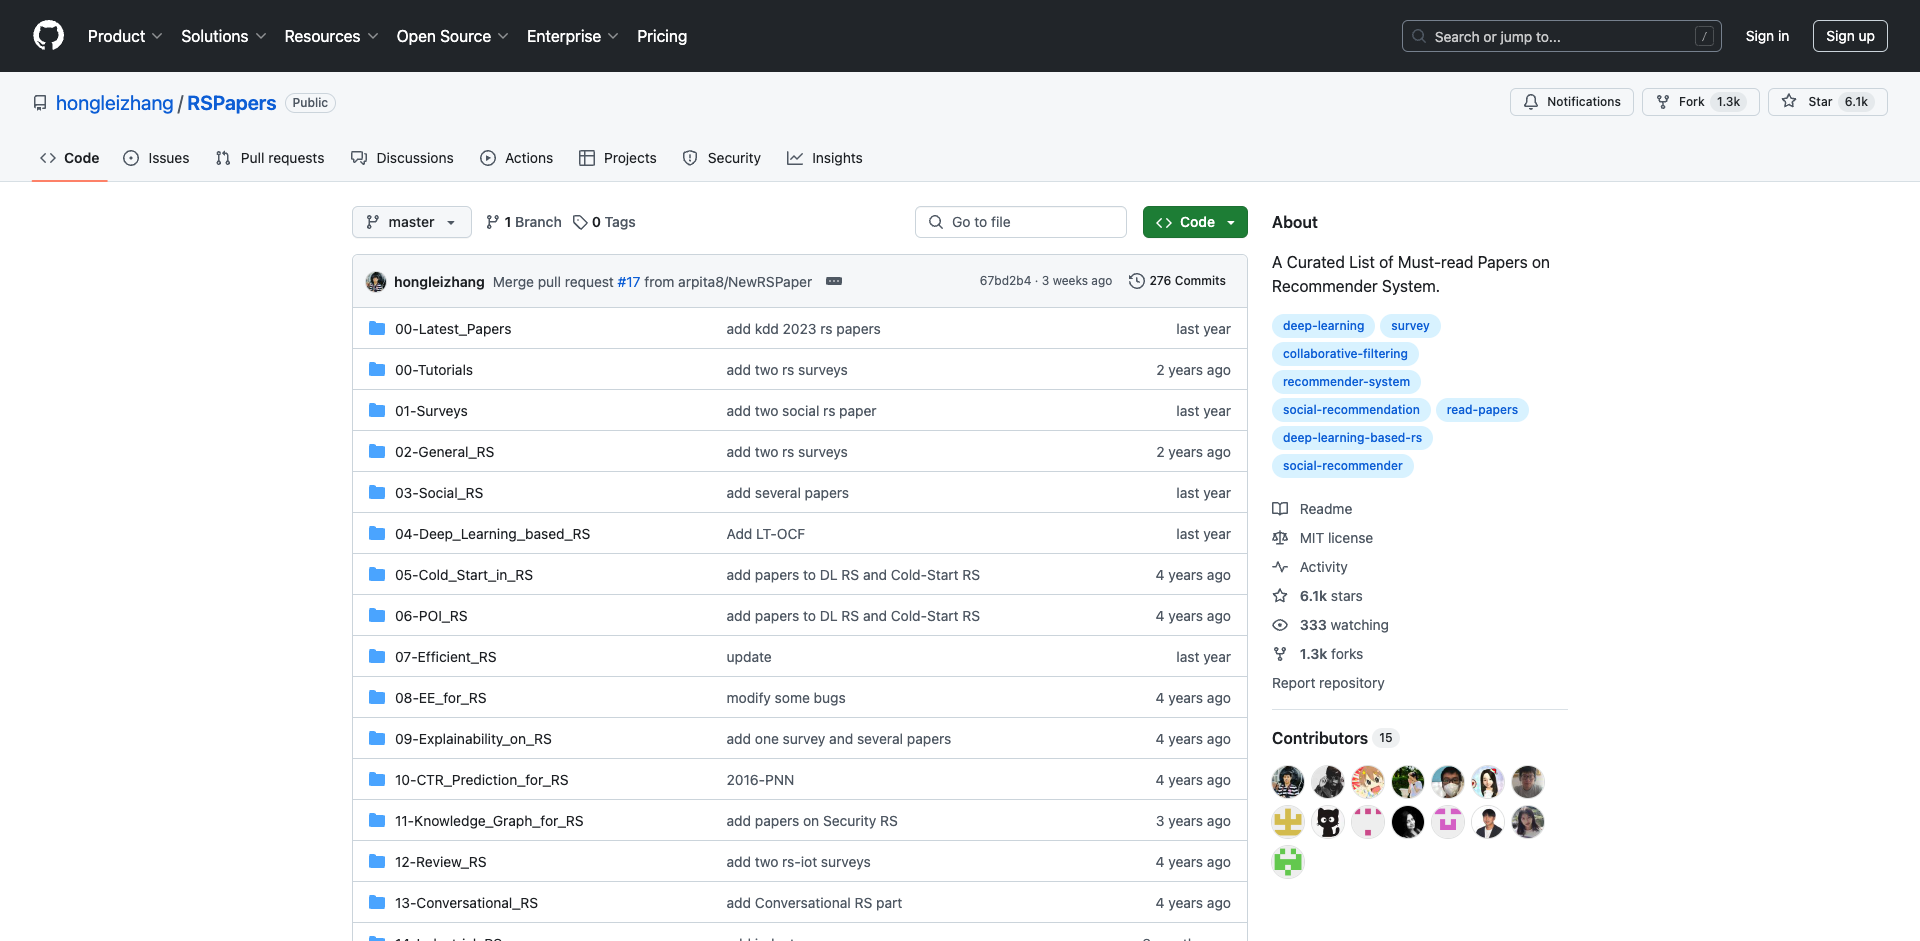Open the 00-Latest_Papers folder icon

tap(377, 328)
